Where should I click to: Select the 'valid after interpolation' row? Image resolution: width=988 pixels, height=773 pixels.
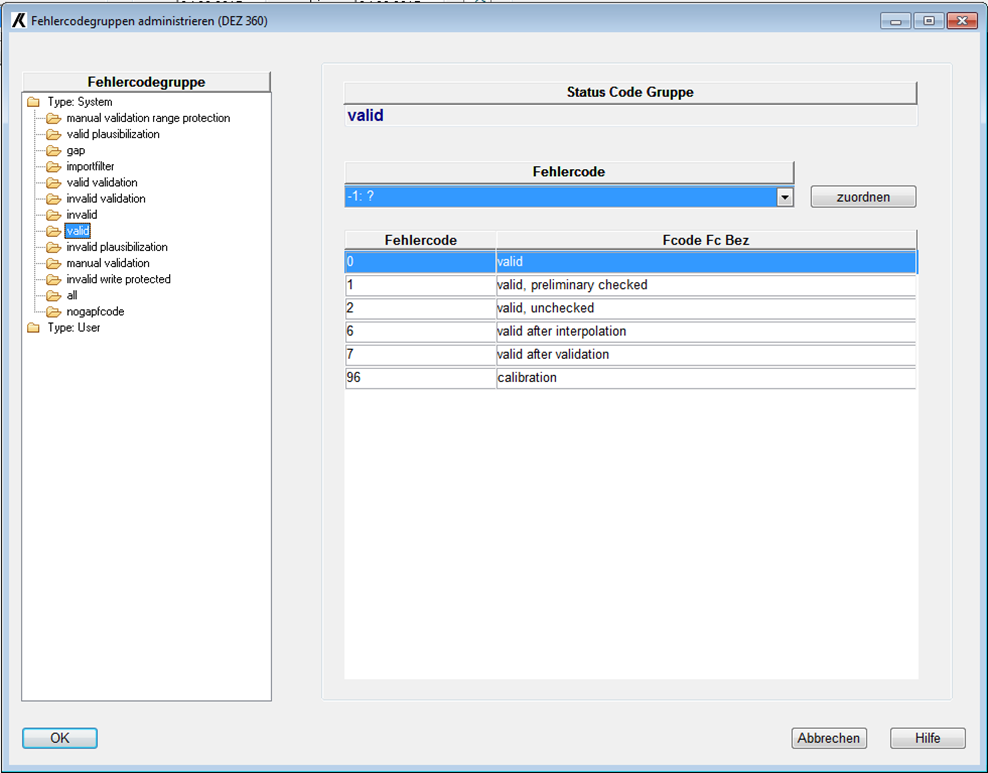[630, 331]
